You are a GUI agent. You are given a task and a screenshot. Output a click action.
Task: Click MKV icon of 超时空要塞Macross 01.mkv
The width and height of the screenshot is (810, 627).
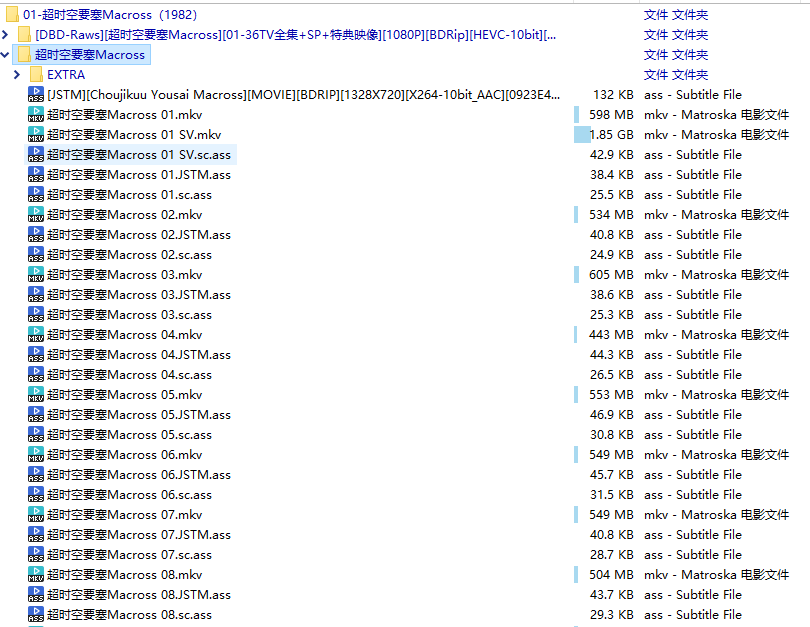tap(36, 115)
